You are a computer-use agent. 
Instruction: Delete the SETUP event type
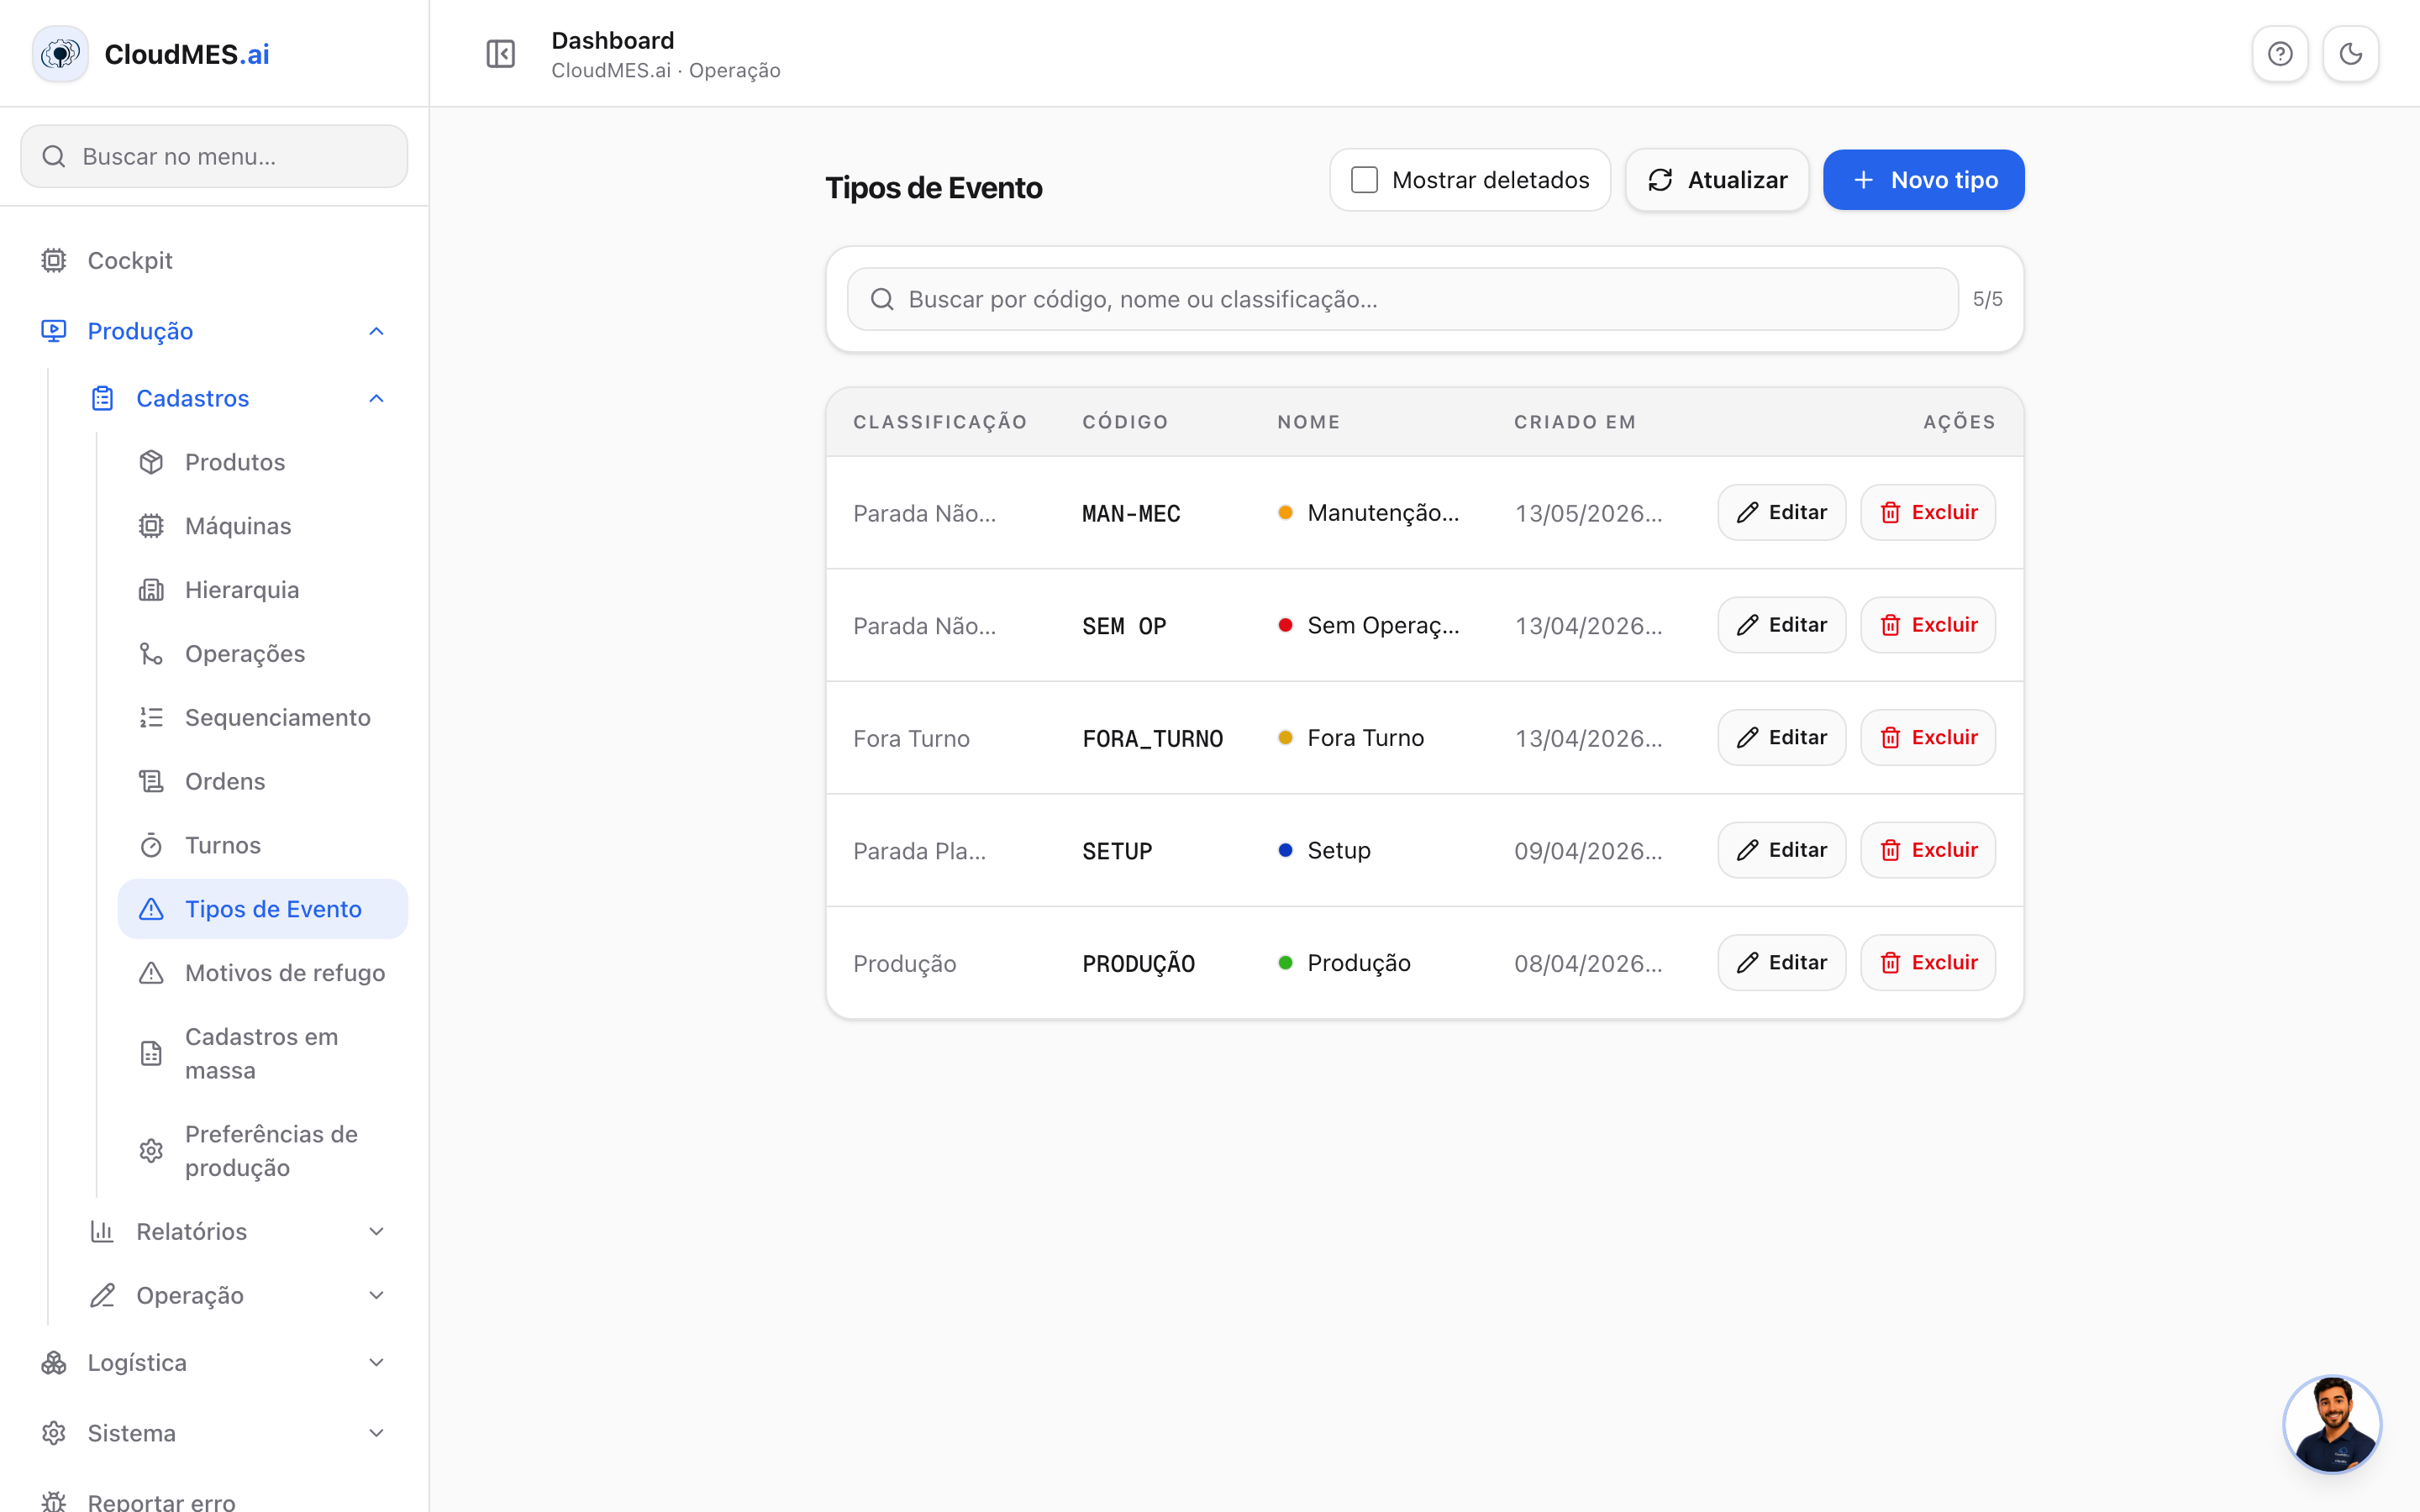pos(1927,850)
